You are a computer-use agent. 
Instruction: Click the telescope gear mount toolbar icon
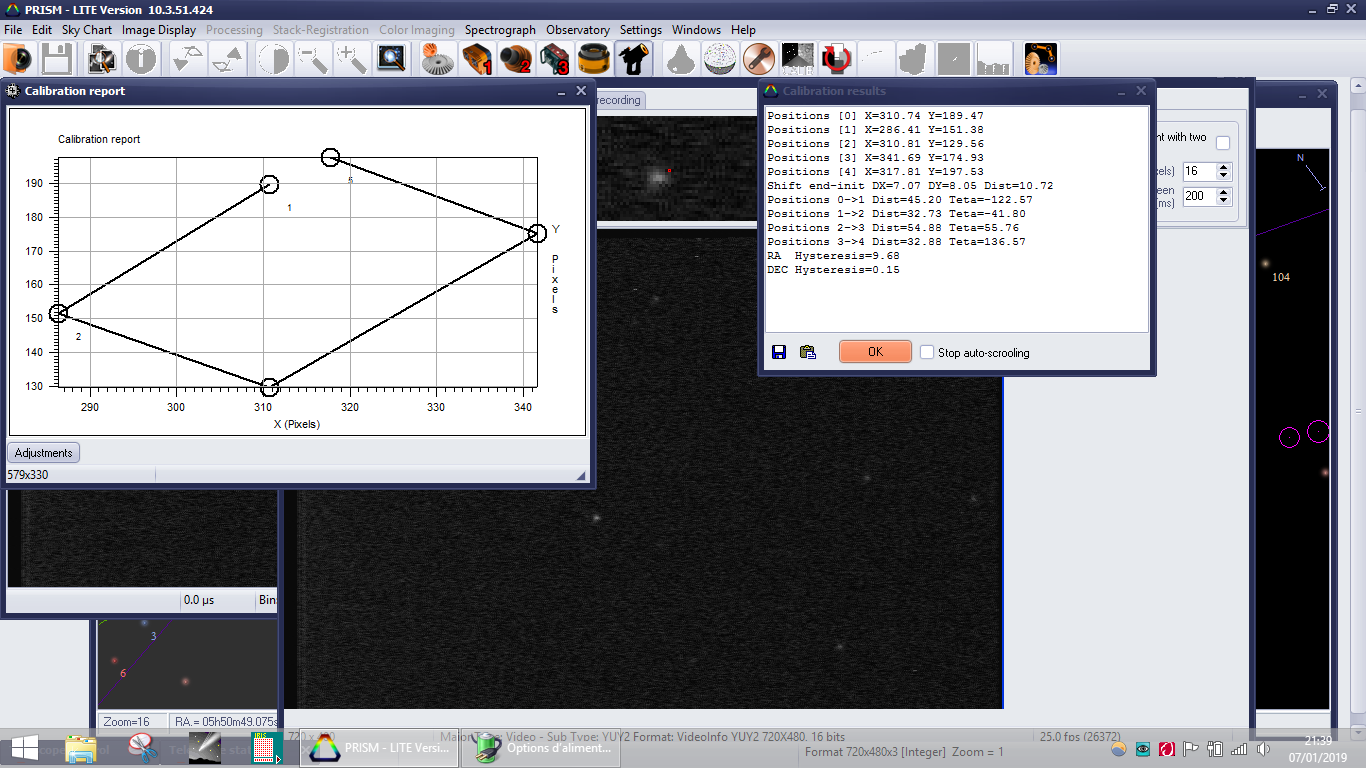(436, 60)
